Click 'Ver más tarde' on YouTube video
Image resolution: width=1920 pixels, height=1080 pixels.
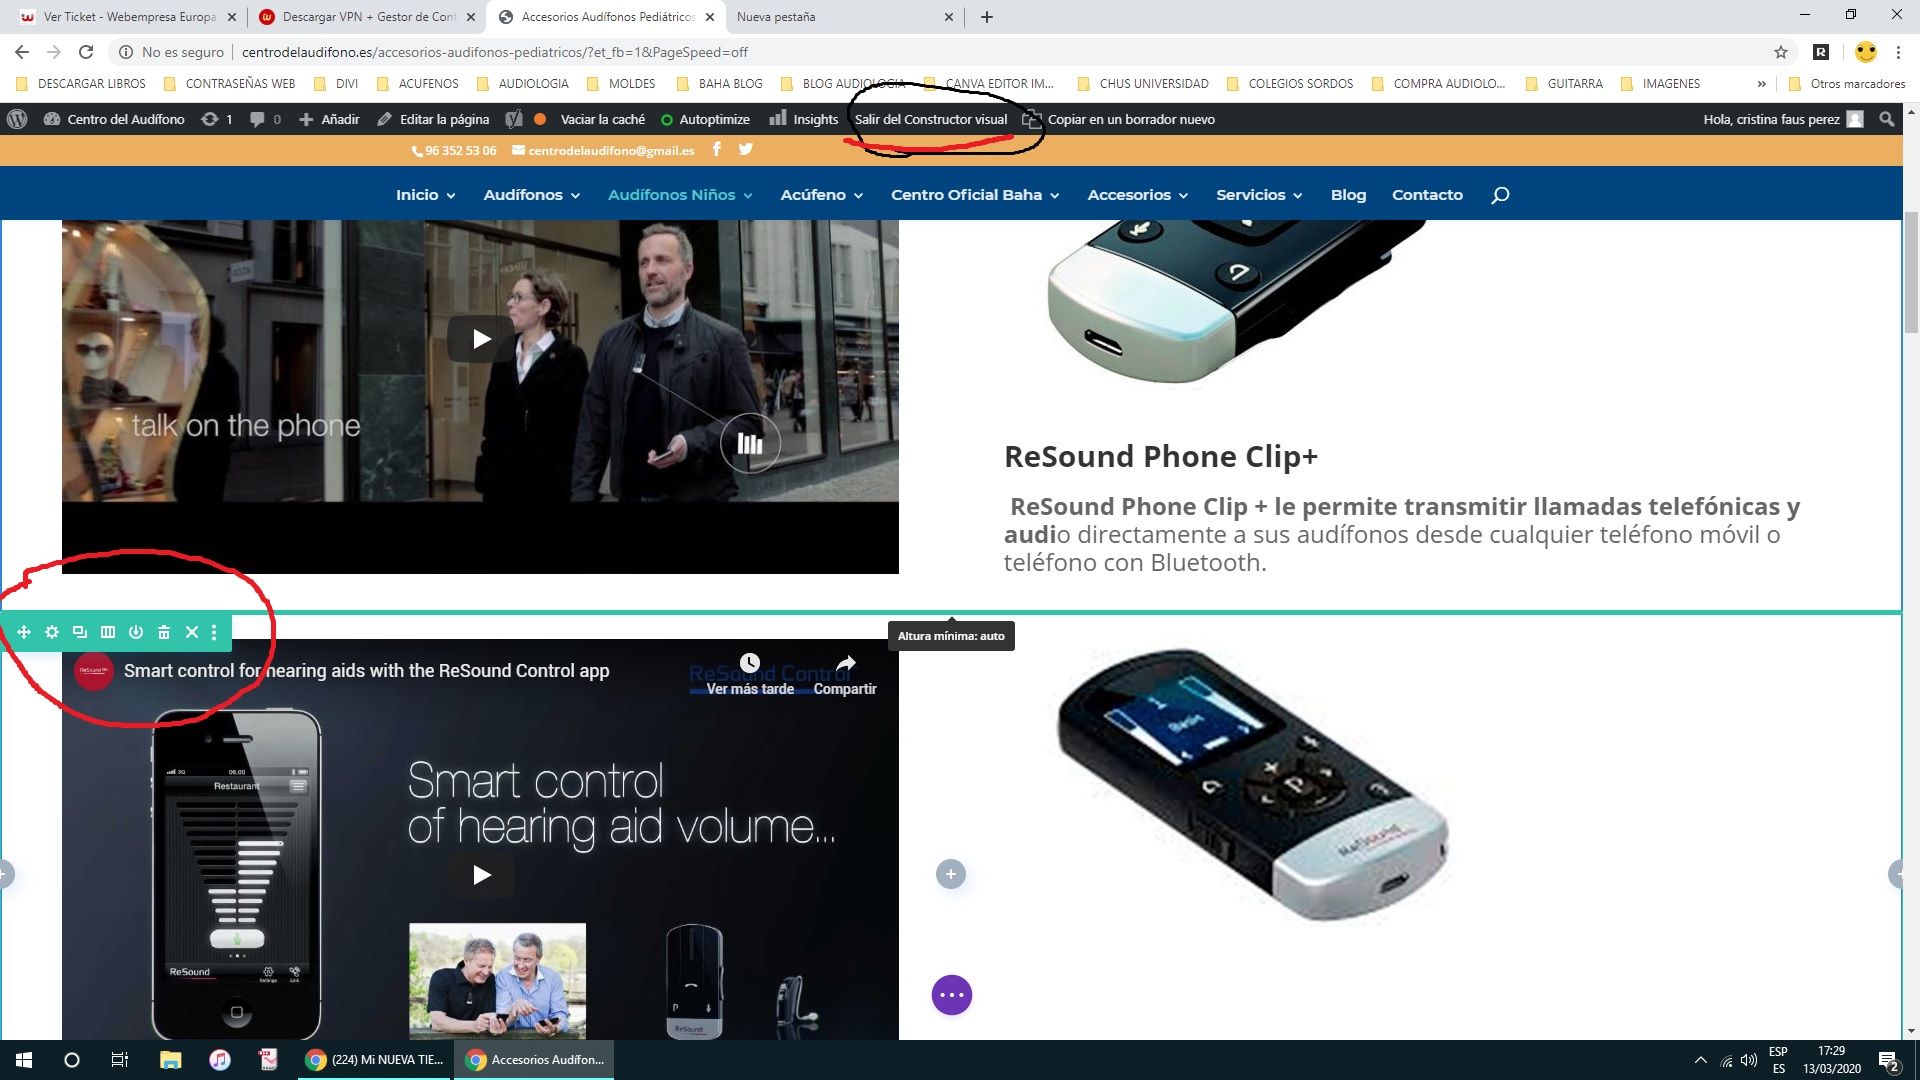(x=750, y=675)
